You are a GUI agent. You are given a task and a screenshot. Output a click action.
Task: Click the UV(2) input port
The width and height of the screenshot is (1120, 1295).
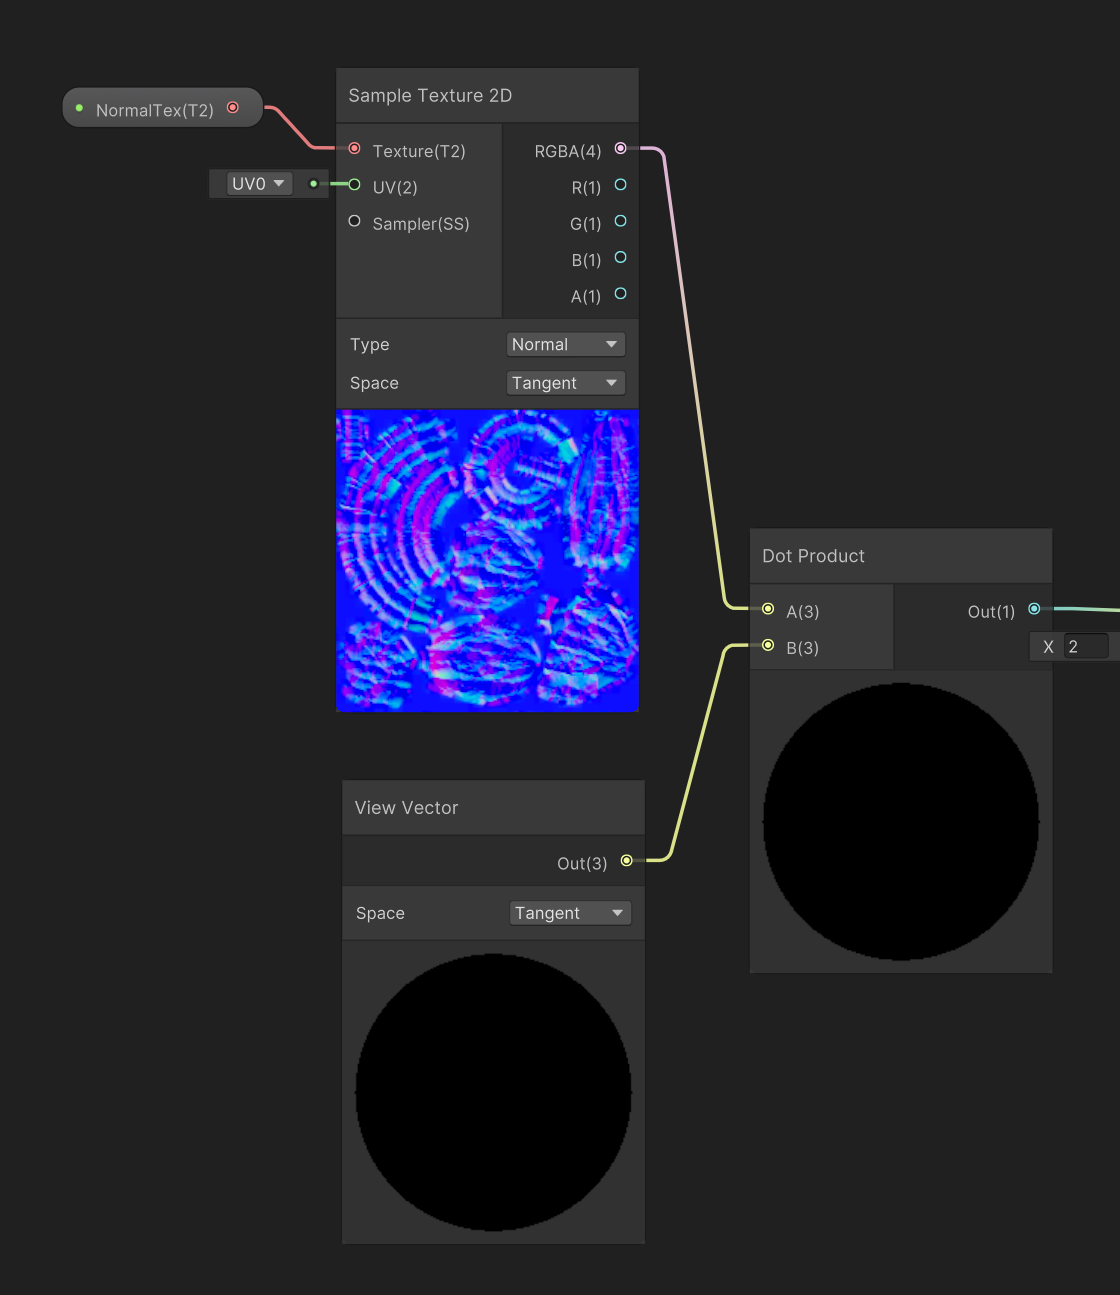tap(354, 184)
